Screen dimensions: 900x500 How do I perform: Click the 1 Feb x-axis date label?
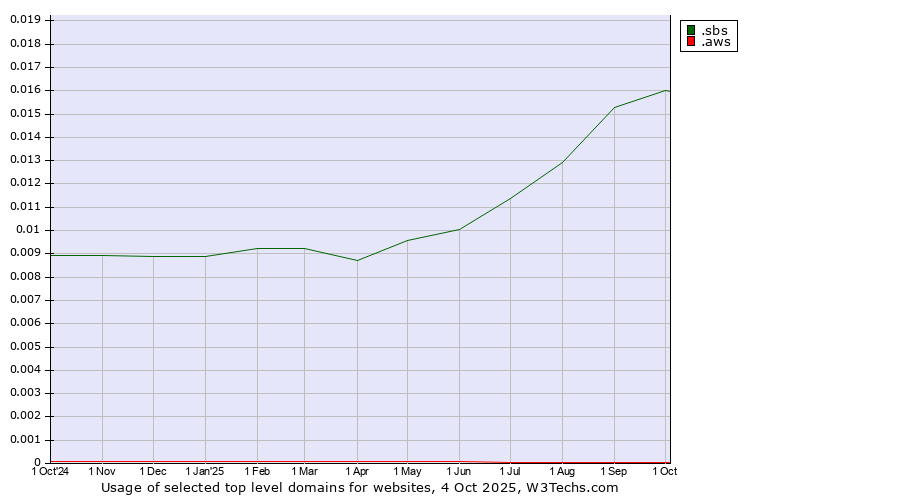pos(257,471)
